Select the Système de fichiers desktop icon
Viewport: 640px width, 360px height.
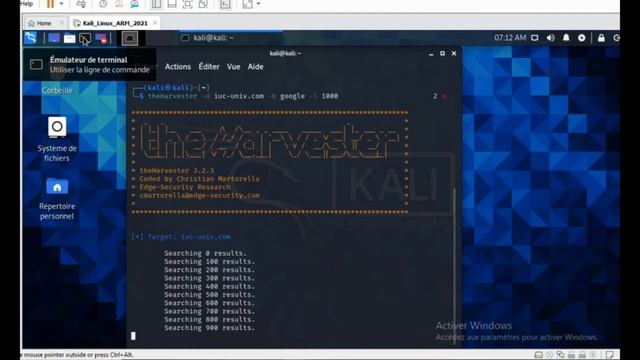click(57, 139)
